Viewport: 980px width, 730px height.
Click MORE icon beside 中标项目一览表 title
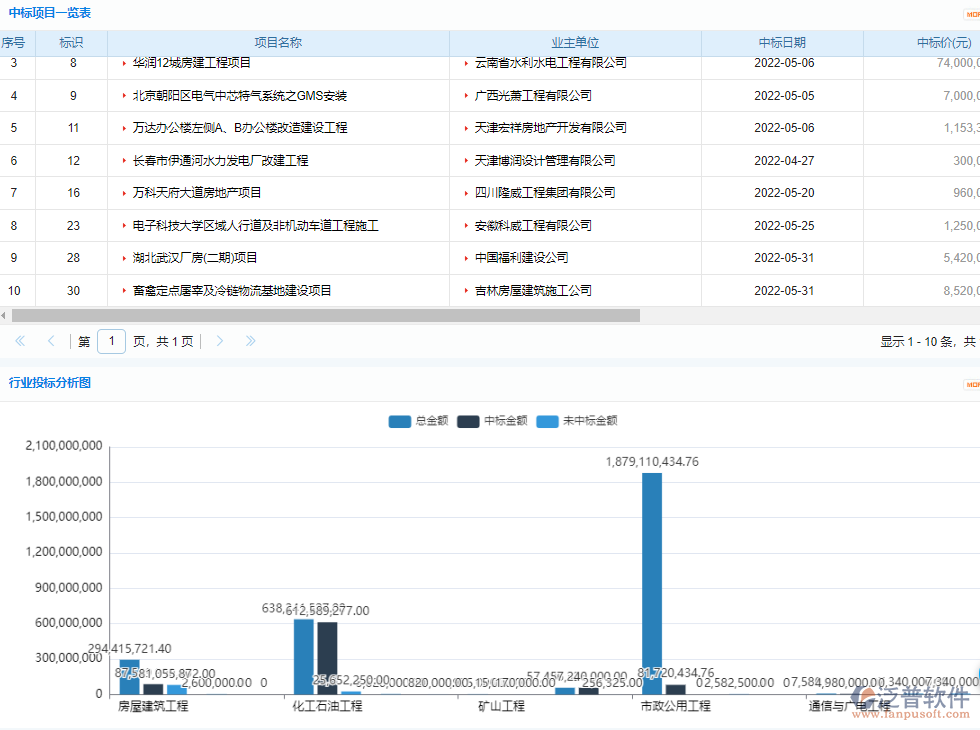[971, 13]
